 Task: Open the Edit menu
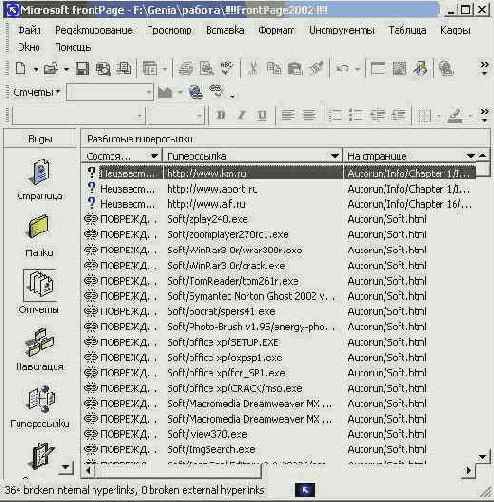pos(94,30)
